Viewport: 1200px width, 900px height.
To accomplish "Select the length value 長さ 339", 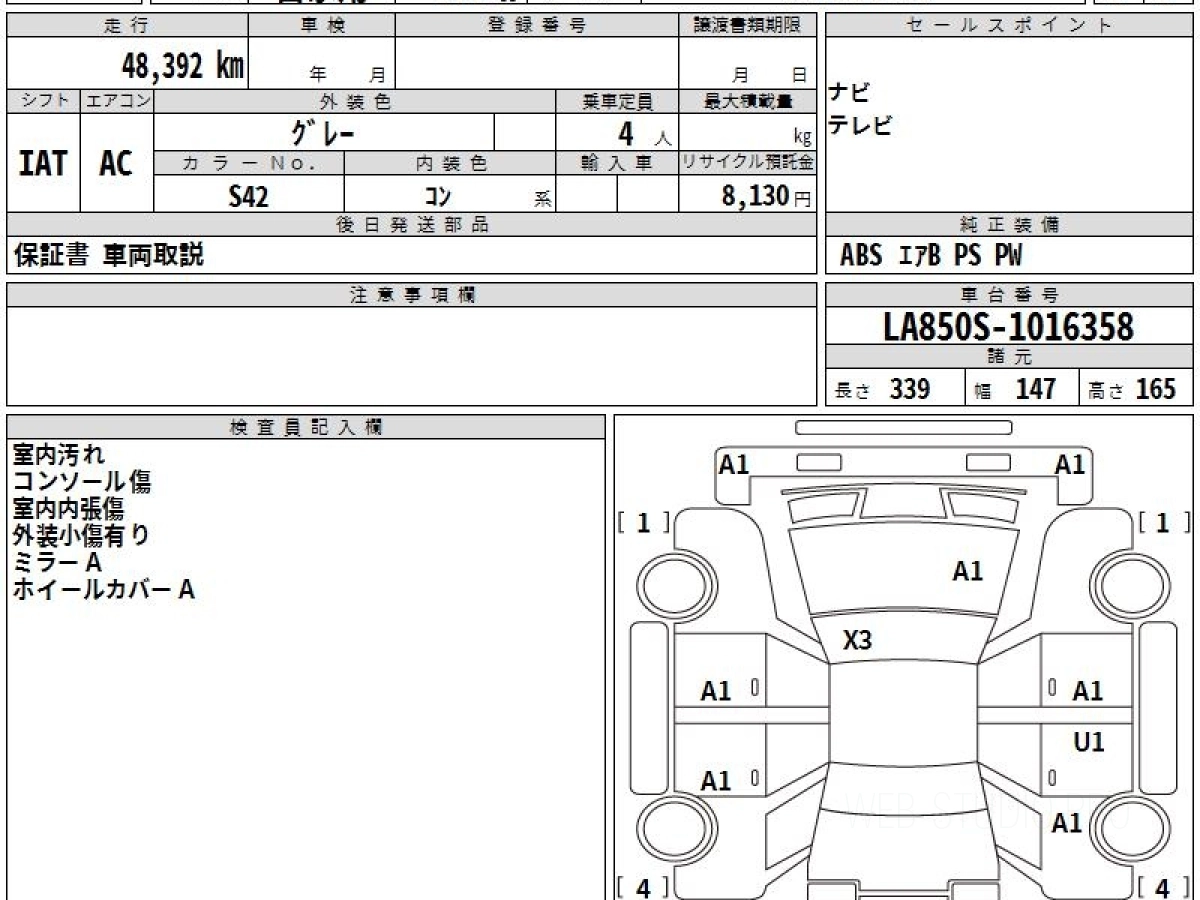I will coord(883,389).
